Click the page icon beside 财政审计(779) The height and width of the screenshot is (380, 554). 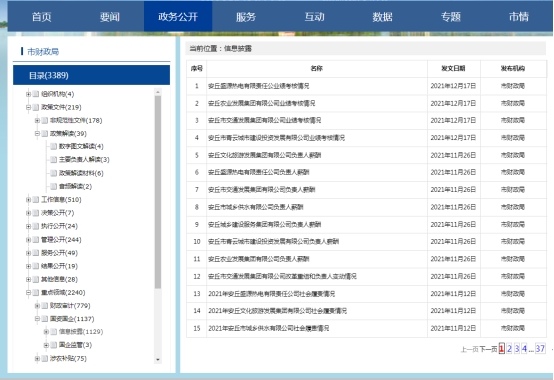pos(45,305)
